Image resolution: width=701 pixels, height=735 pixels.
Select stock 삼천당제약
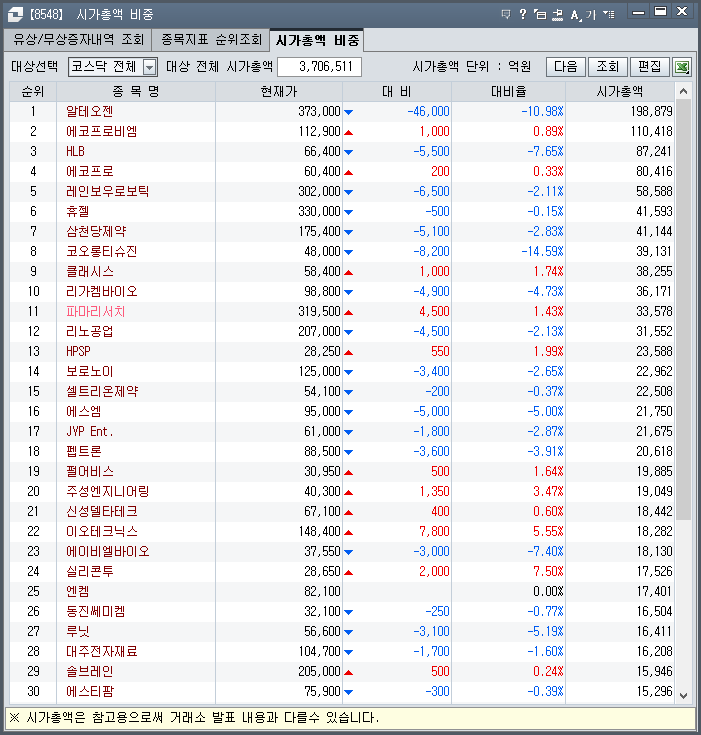tap(96, 232)
